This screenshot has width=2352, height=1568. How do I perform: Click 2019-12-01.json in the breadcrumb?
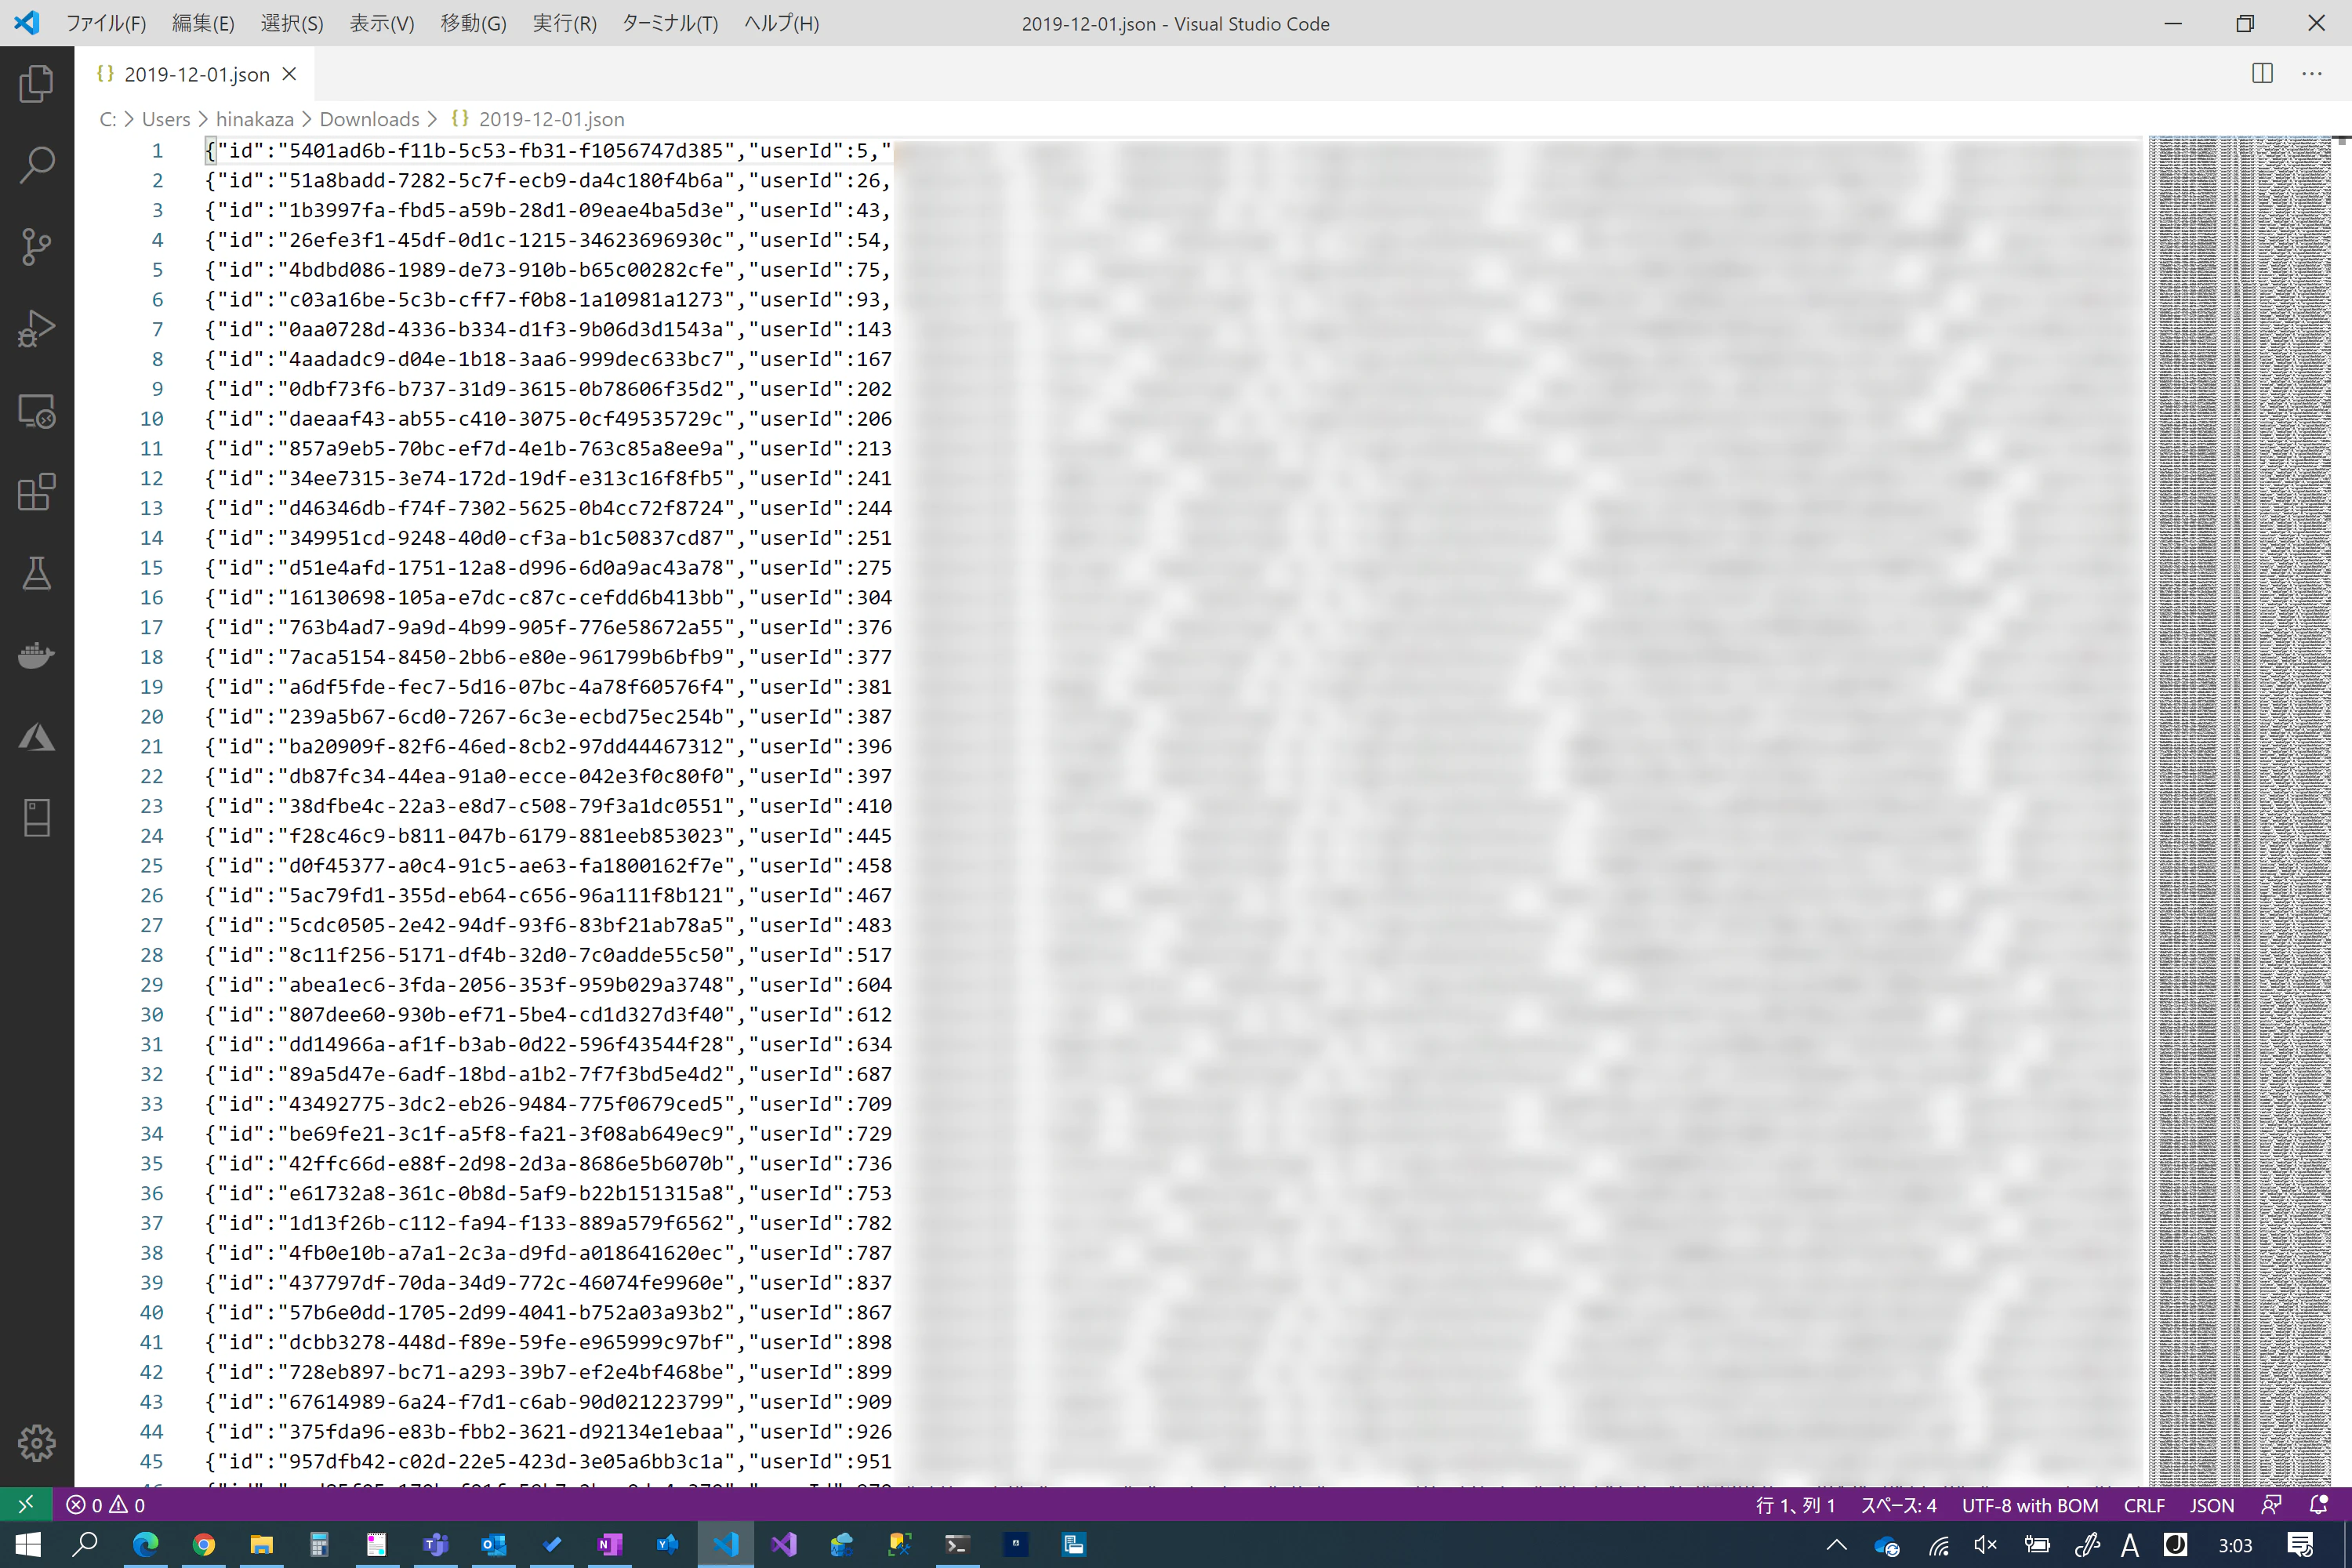tap(551, 119)
